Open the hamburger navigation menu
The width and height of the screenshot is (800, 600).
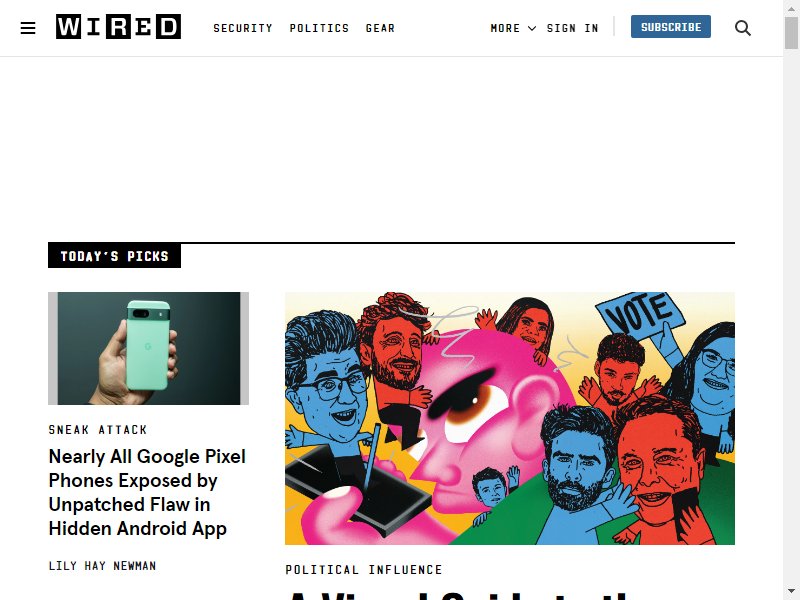tap(28, 28)
